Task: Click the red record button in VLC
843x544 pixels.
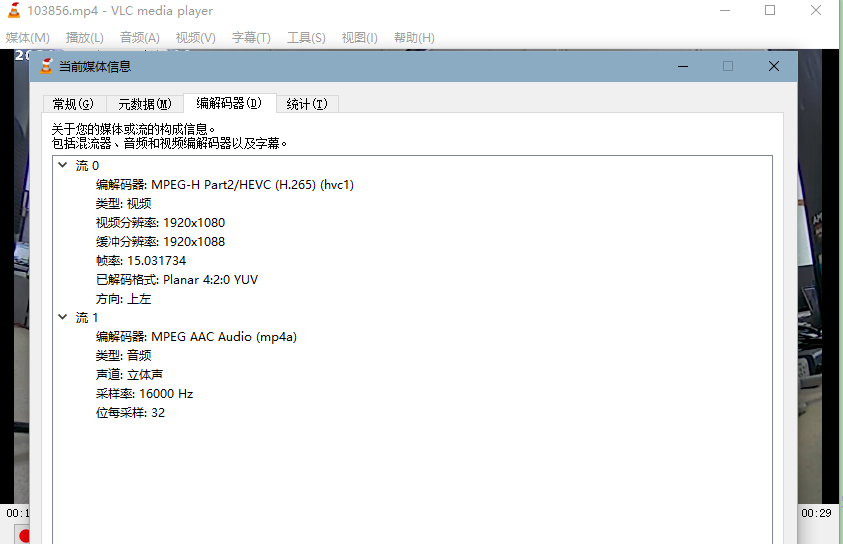Action: [24, 536]
